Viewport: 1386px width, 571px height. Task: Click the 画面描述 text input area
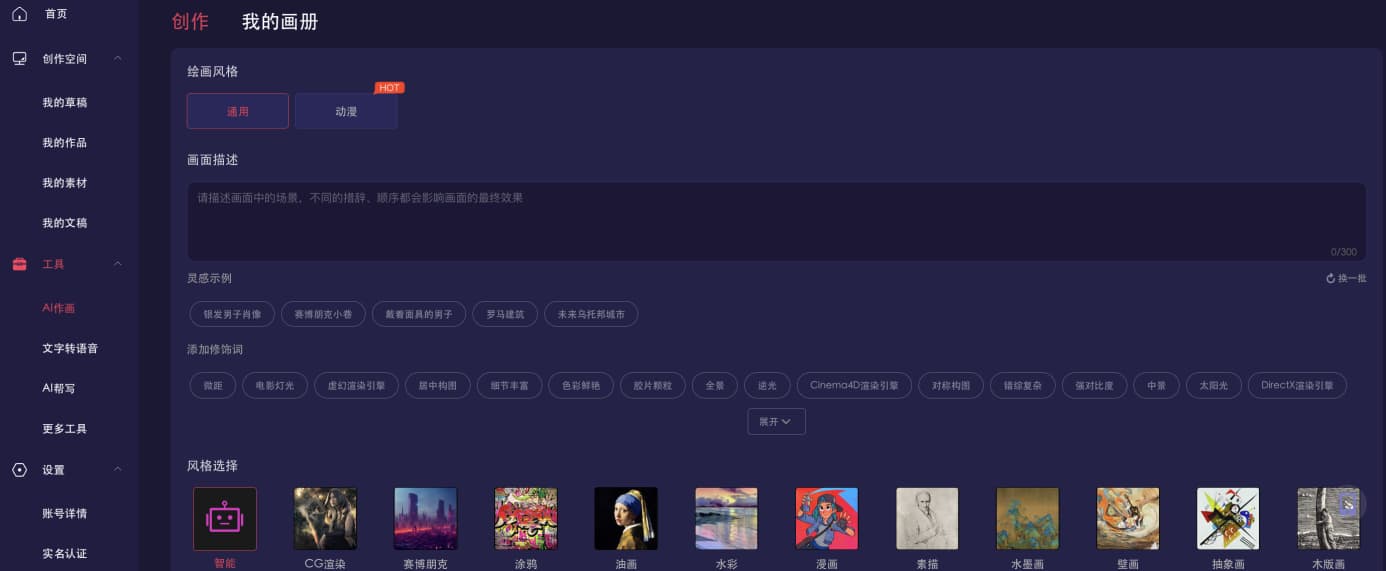[x=776, y=221]
